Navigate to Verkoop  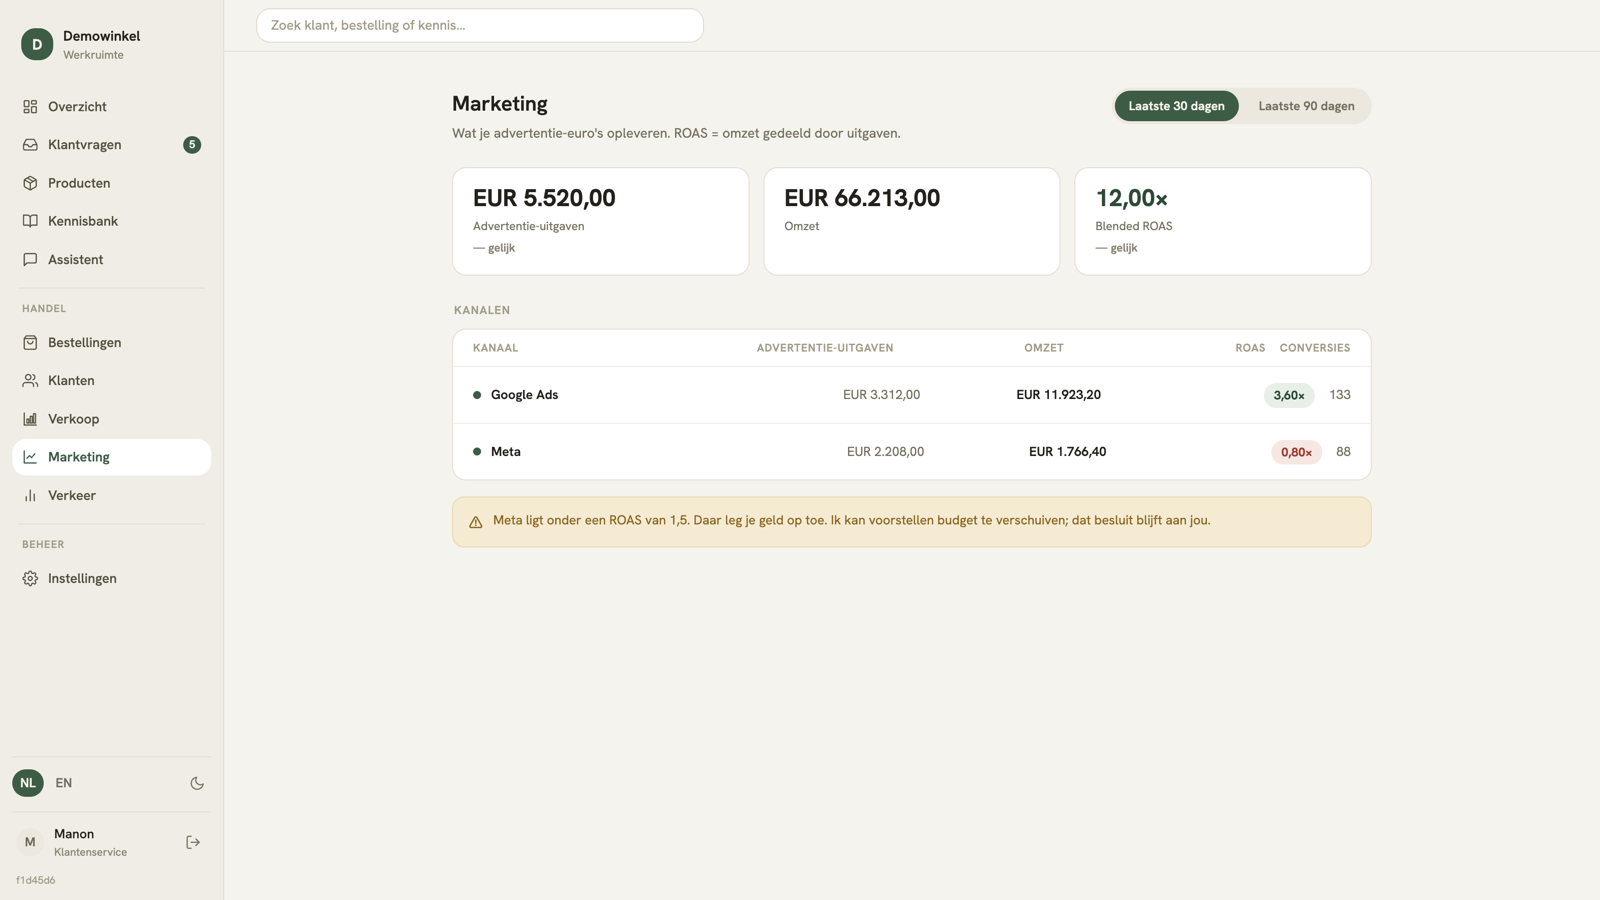pos(111,419)
